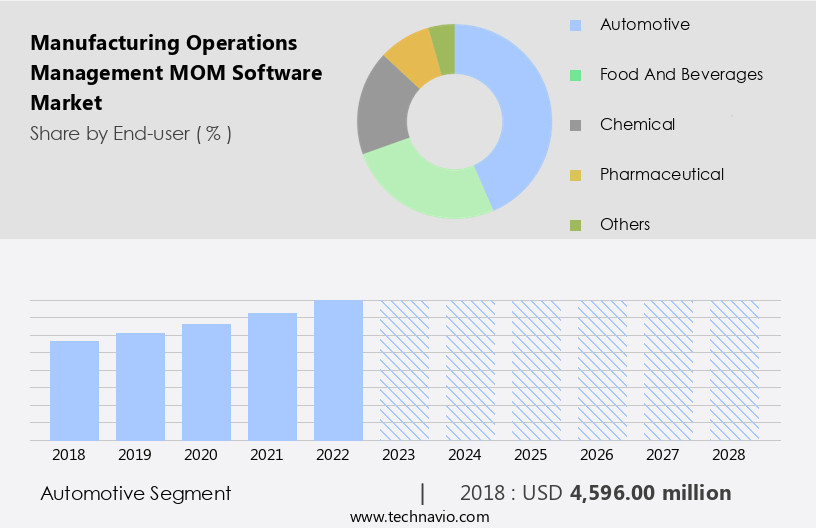Select the Food And Beverages legend label
The height and width of the screenshot is (528, 816).
(681, 75)
